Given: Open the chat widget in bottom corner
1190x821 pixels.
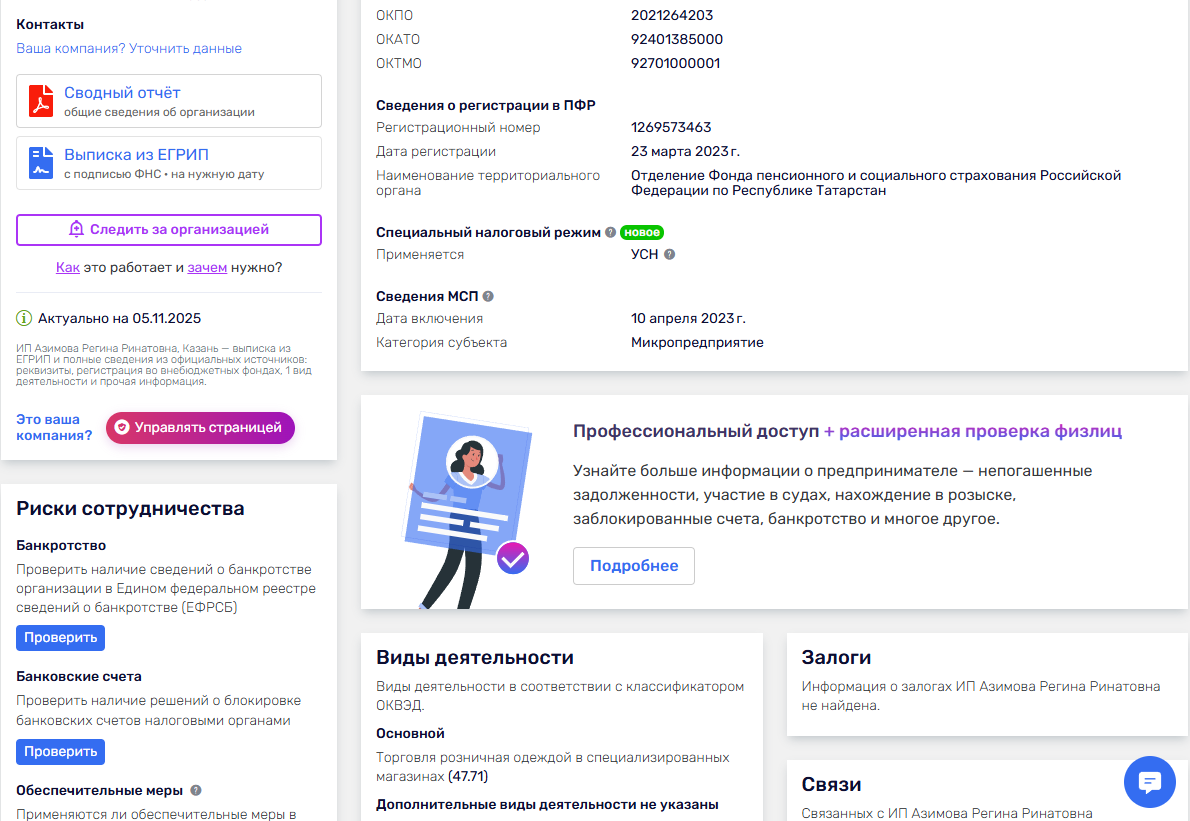Looking at the screenshot, I should [1149, 782].
